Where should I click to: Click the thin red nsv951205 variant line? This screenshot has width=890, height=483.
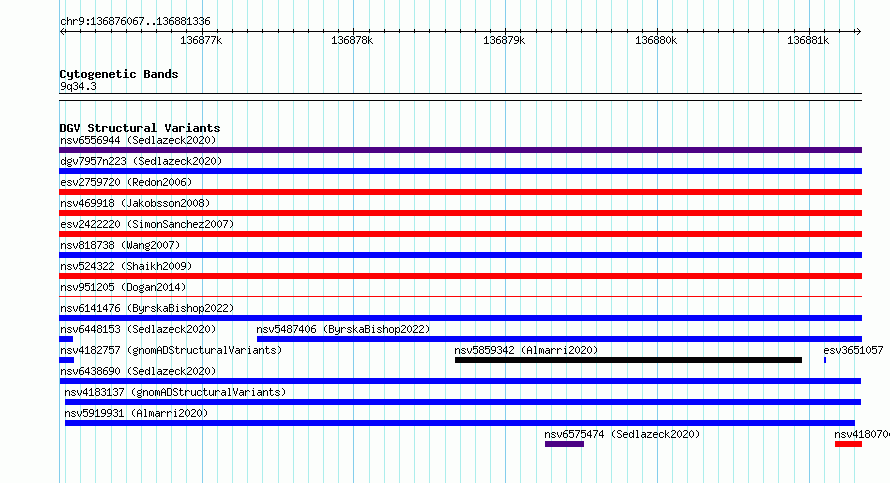click(x=460, y=296)
